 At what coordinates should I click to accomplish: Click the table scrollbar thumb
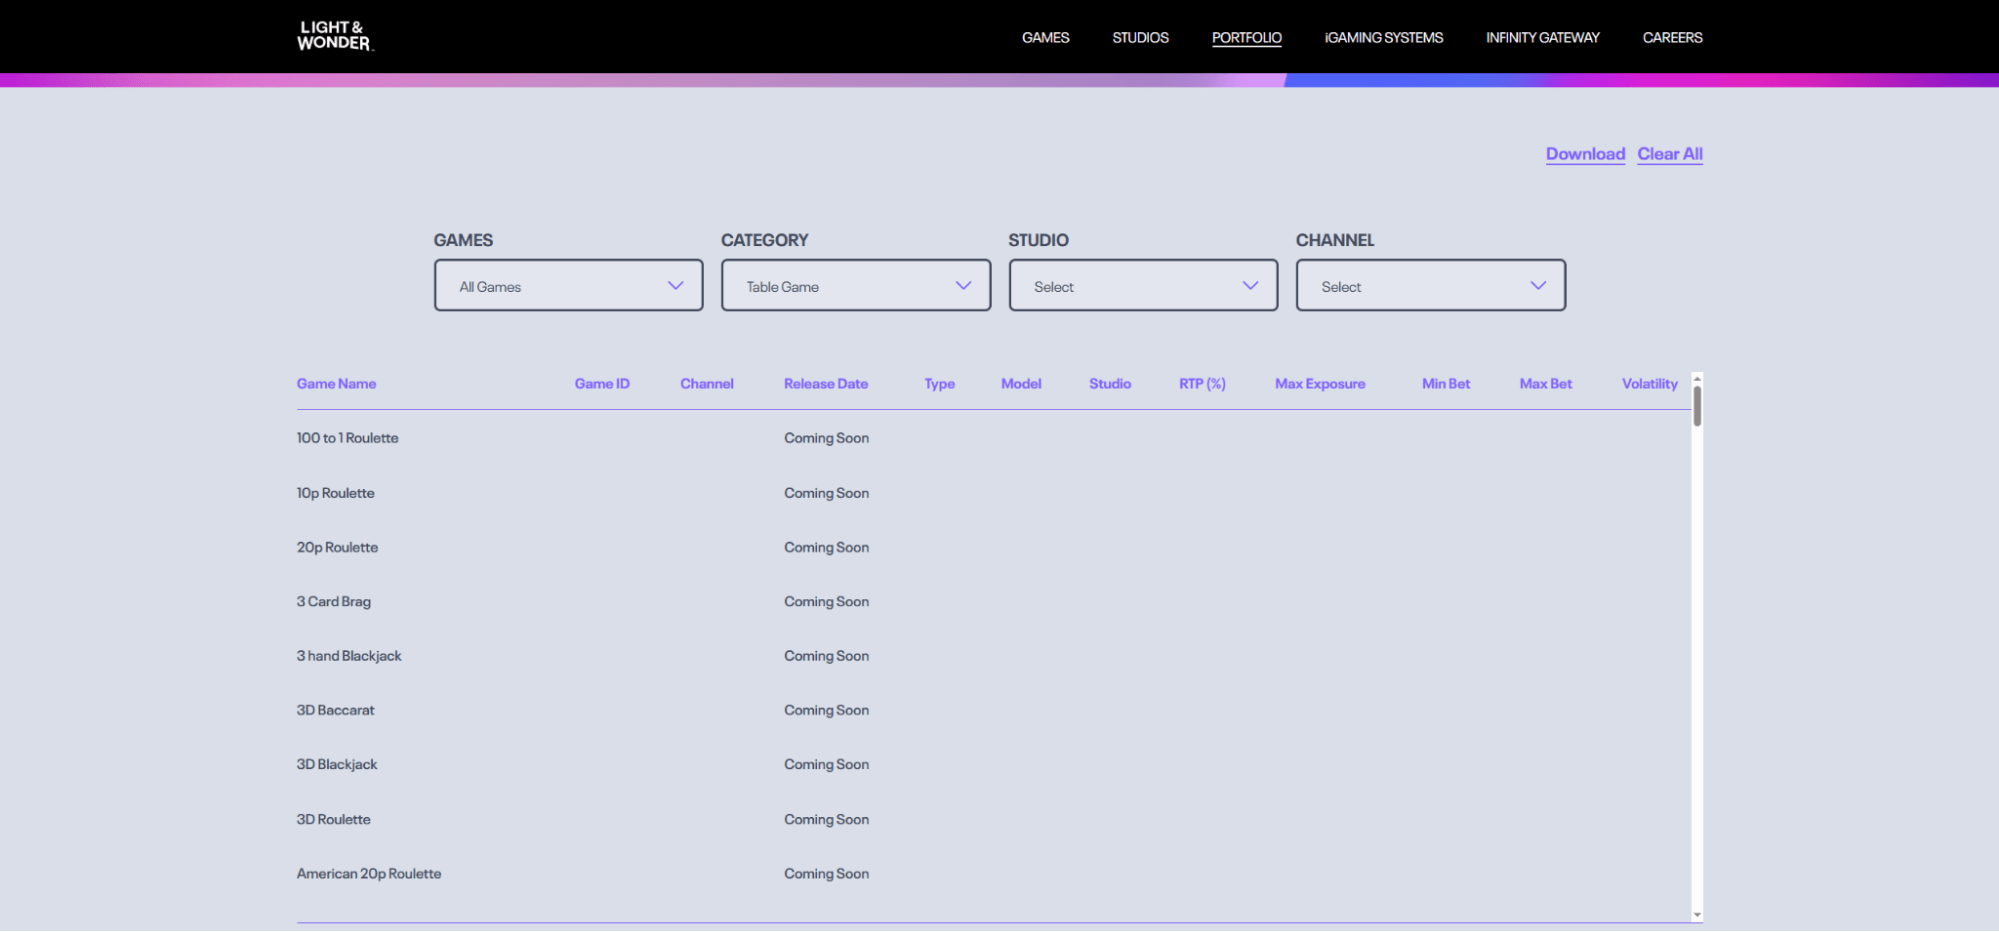point(1697,406)
